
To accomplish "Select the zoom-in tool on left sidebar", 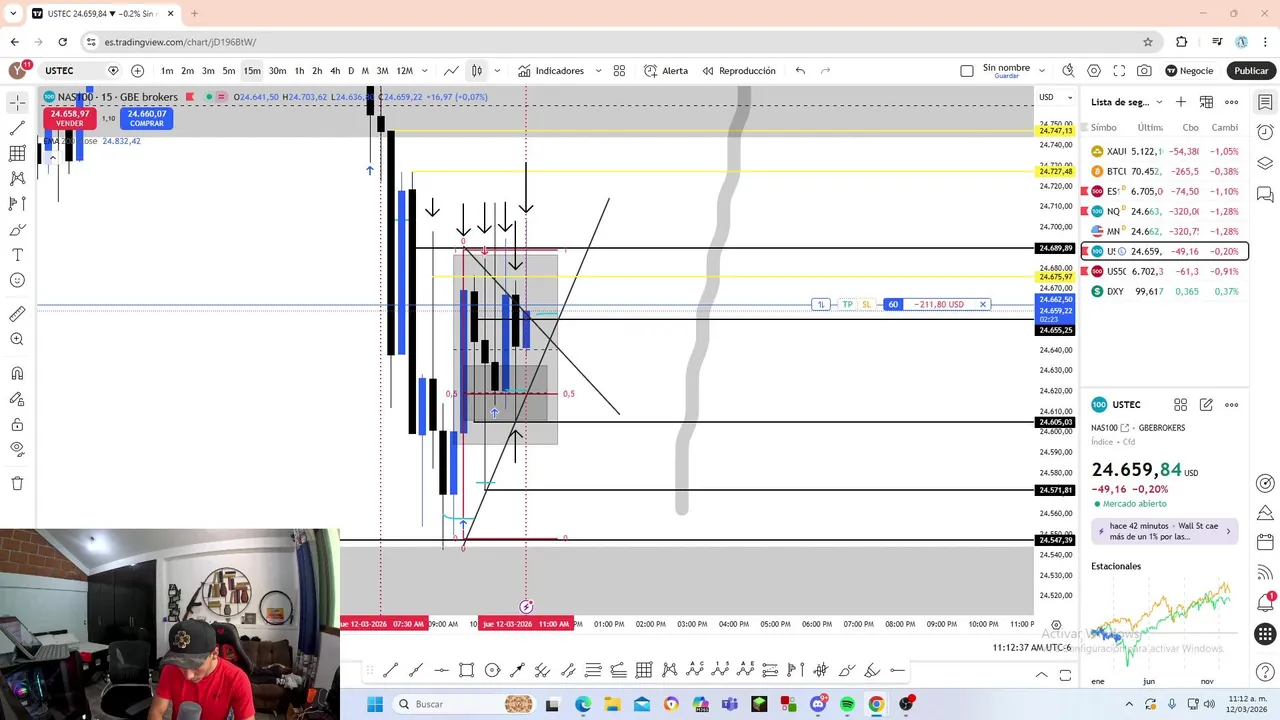I will [17, 340].
